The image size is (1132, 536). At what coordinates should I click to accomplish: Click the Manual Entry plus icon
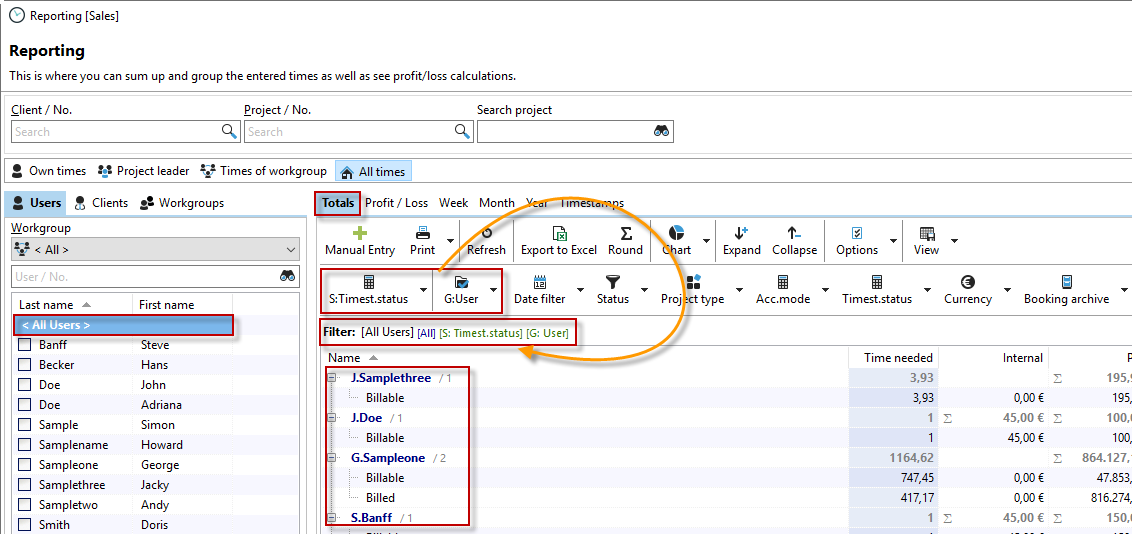point(360,233)
